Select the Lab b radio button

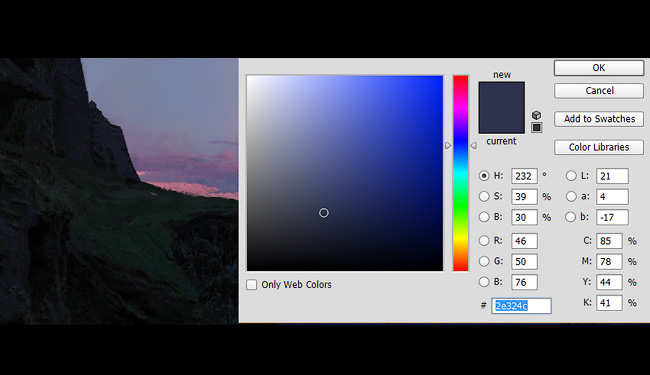(571, 217)
